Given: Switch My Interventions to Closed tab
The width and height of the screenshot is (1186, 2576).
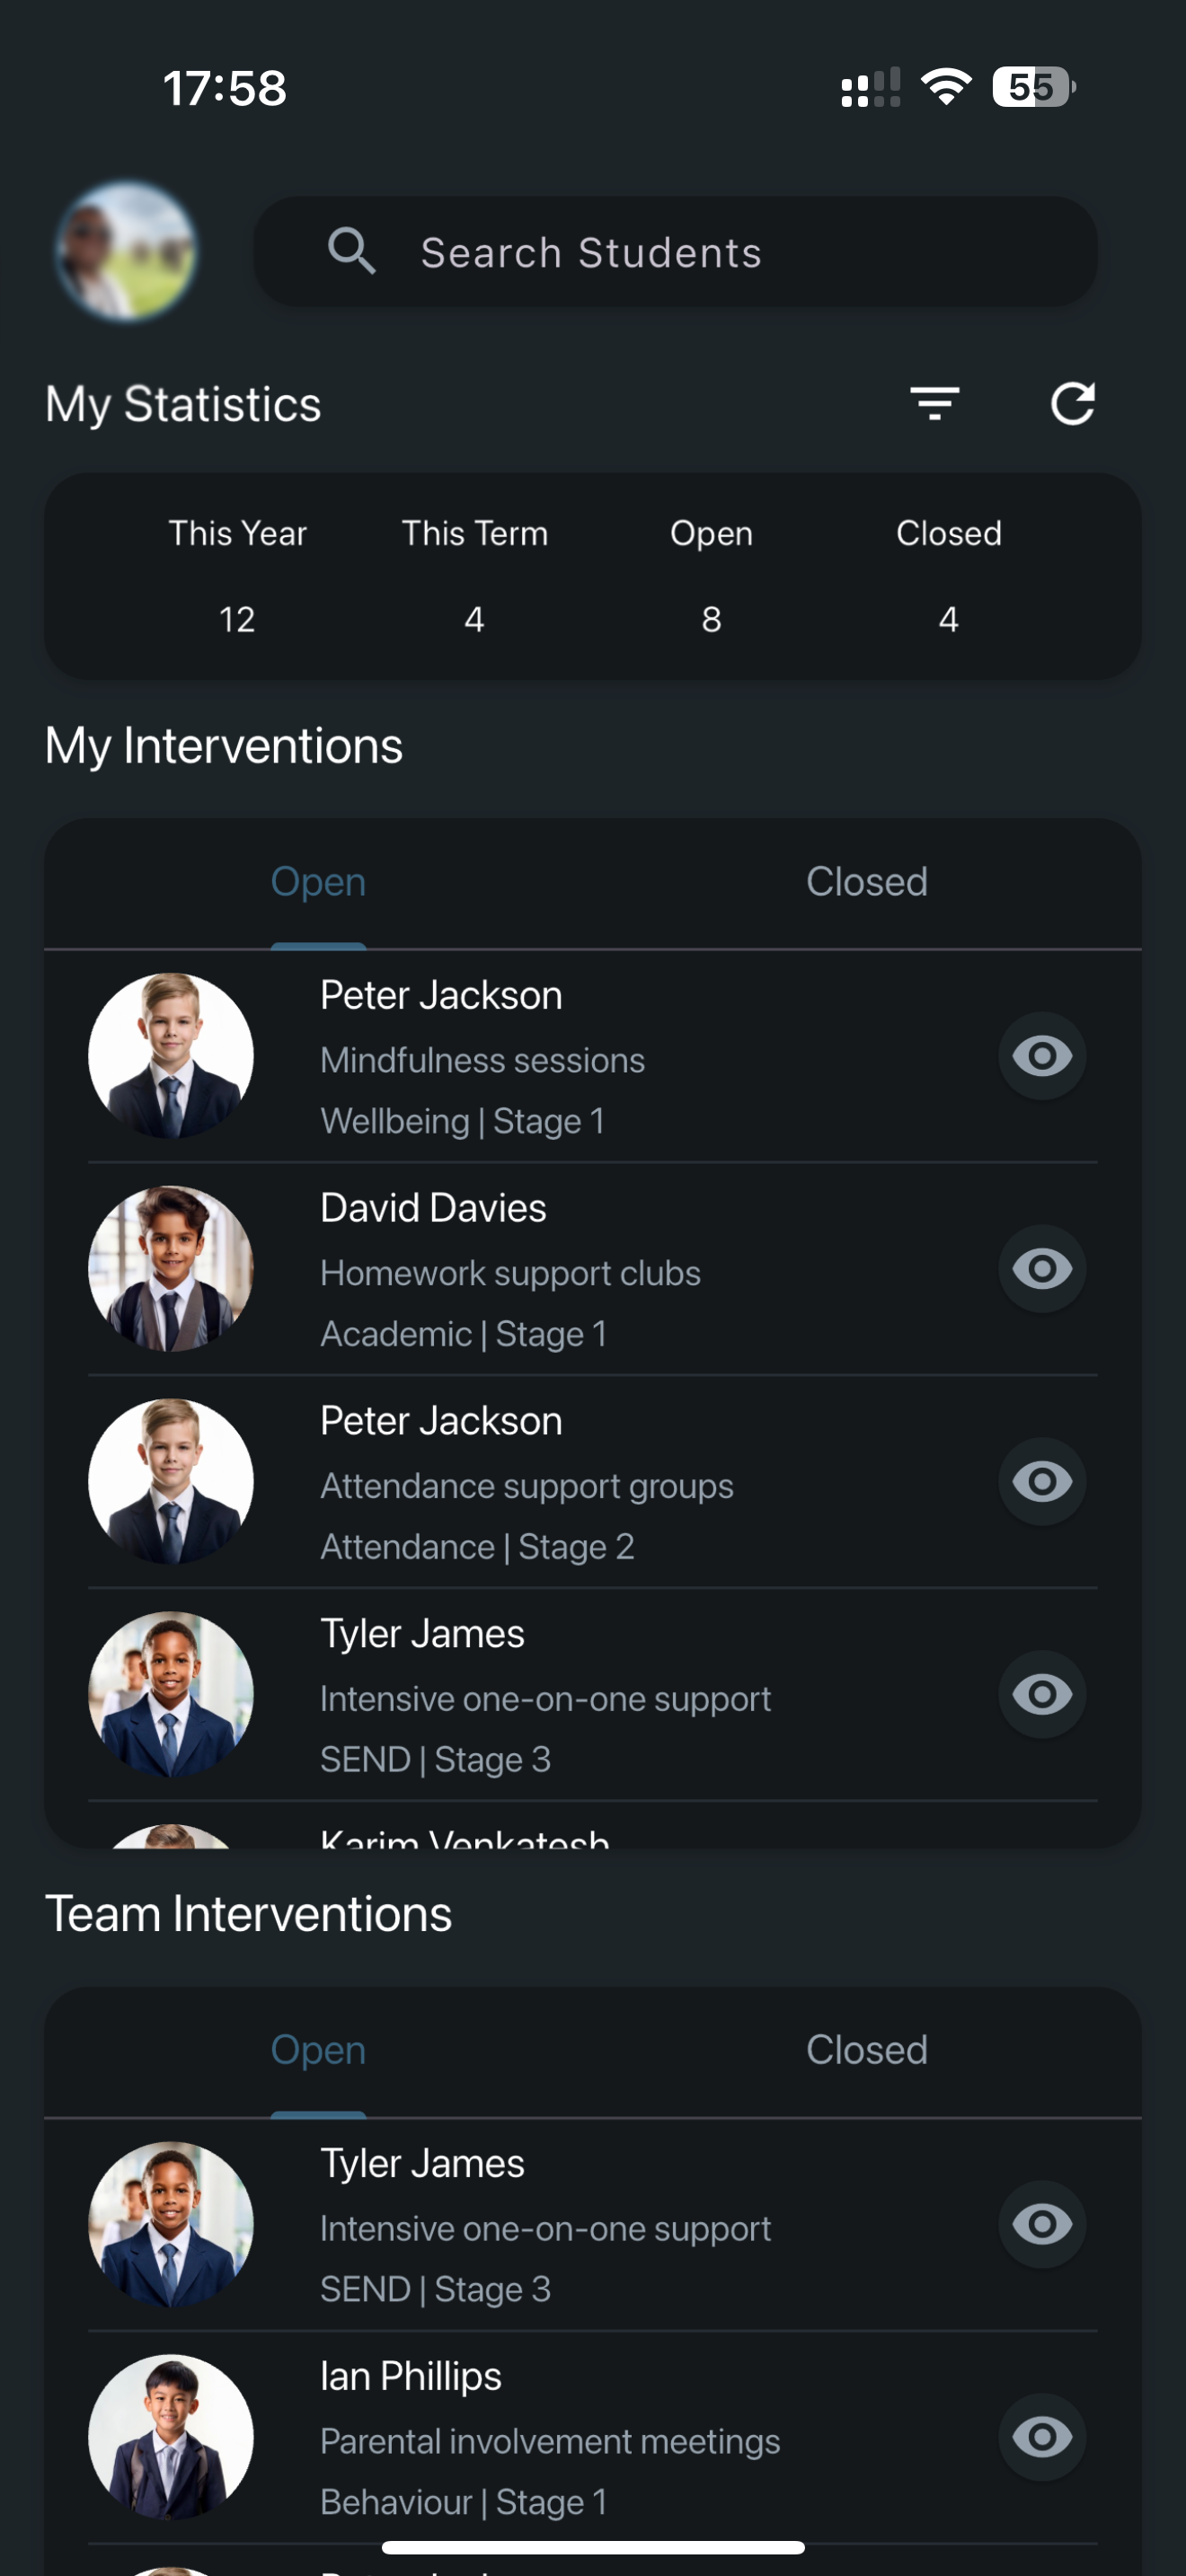Looking at the screenshot, I should (x=866, y=882).
